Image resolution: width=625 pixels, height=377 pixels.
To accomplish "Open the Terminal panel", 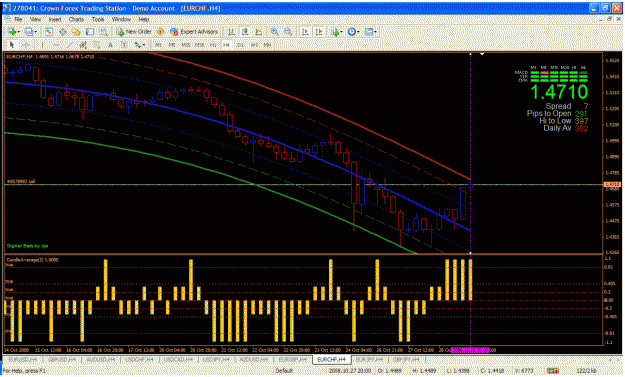I will (x=90, y=32).
